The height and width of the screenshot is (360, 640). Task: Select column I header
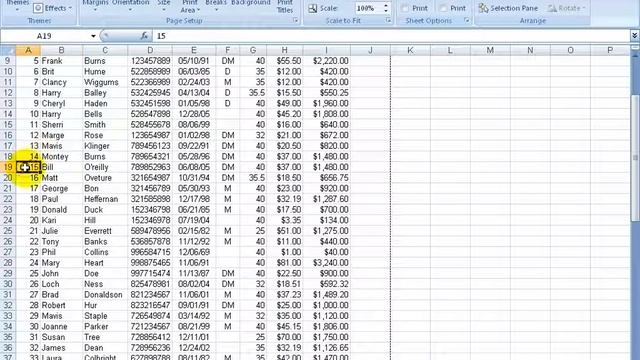coord(326,50)
